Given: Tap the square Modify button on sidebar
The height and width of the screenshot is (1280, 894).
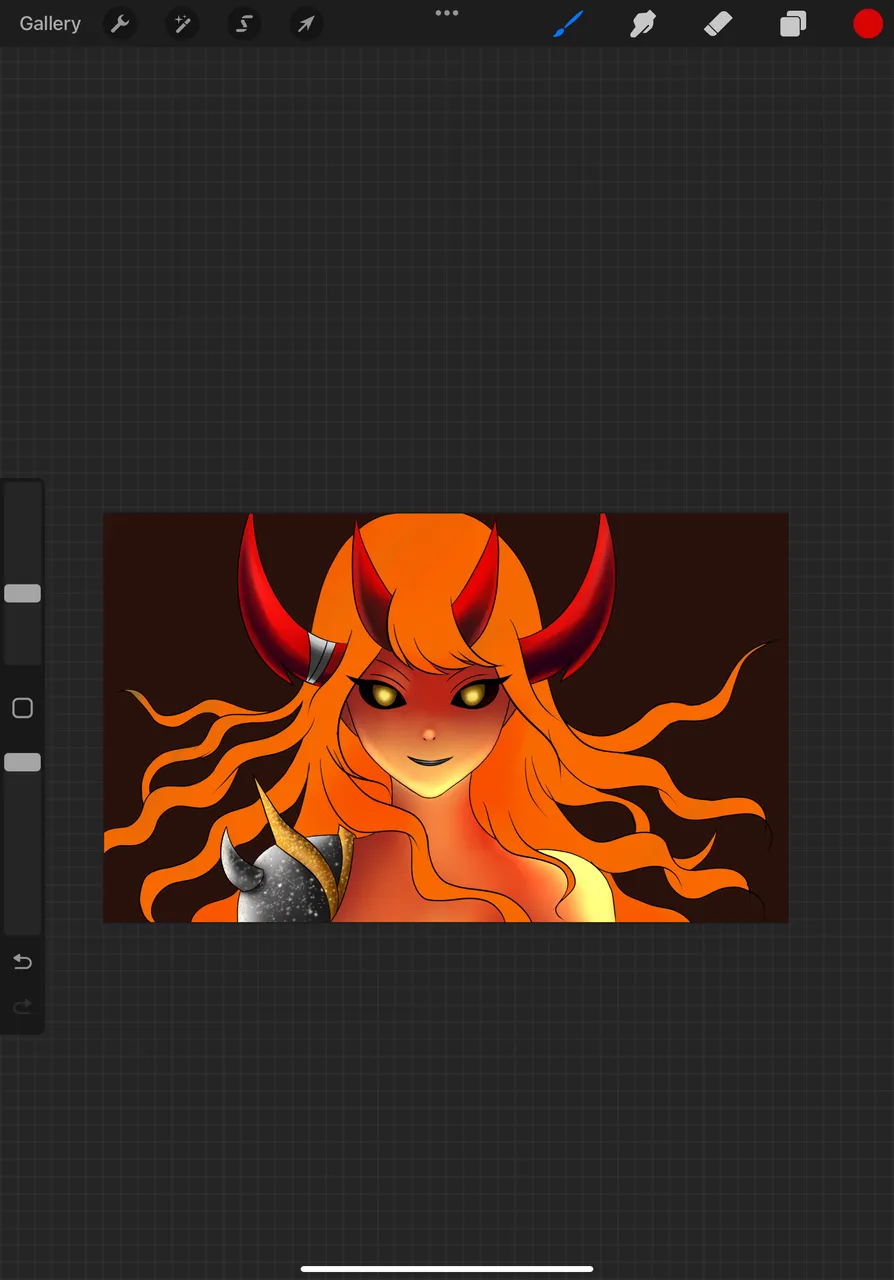Looking at the screenshot, I should [22, 708].
